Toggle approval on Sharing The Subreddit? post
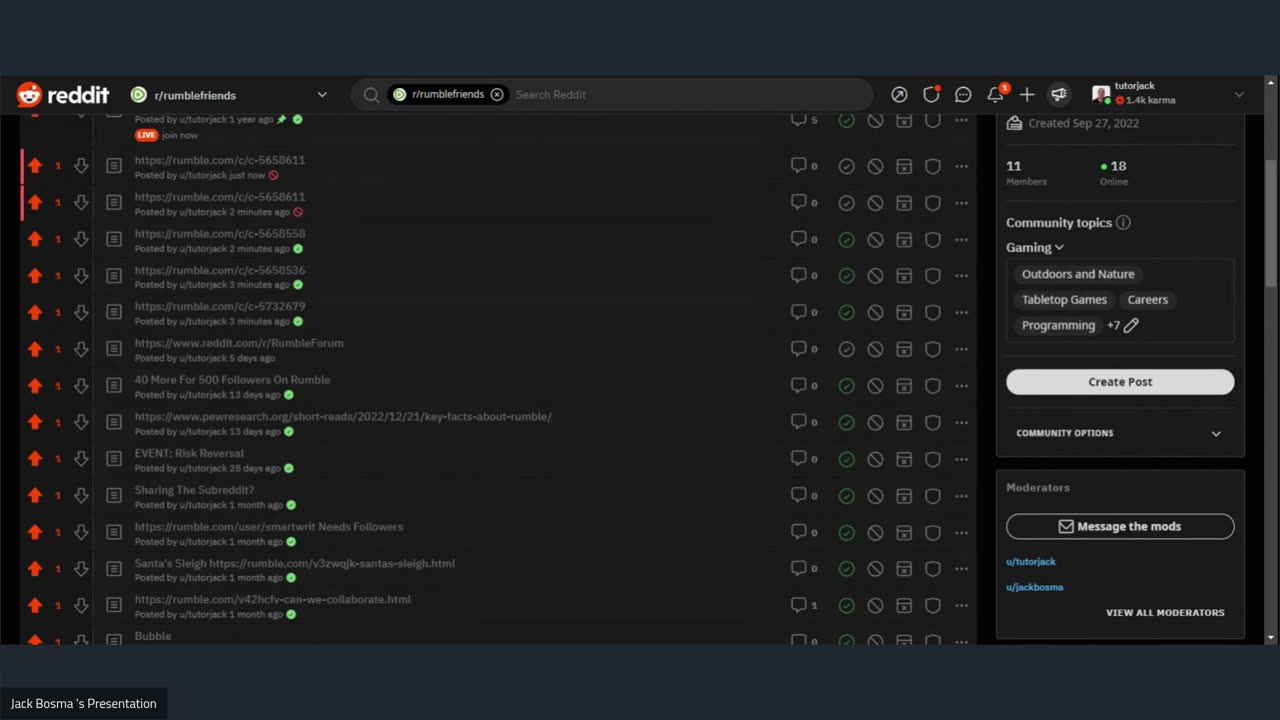The height and width of the screenshot is (720, 1280). click(x=847, y=496)
